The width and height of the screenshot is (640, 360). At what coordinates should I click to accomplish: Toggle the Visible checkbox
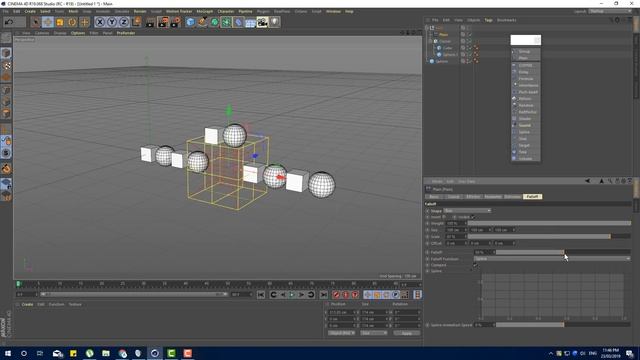click(473, 217)
